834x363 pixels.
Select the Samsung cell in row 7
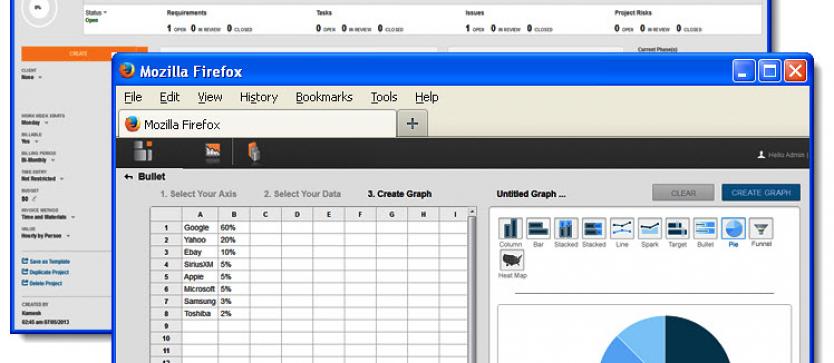point(200,301)
